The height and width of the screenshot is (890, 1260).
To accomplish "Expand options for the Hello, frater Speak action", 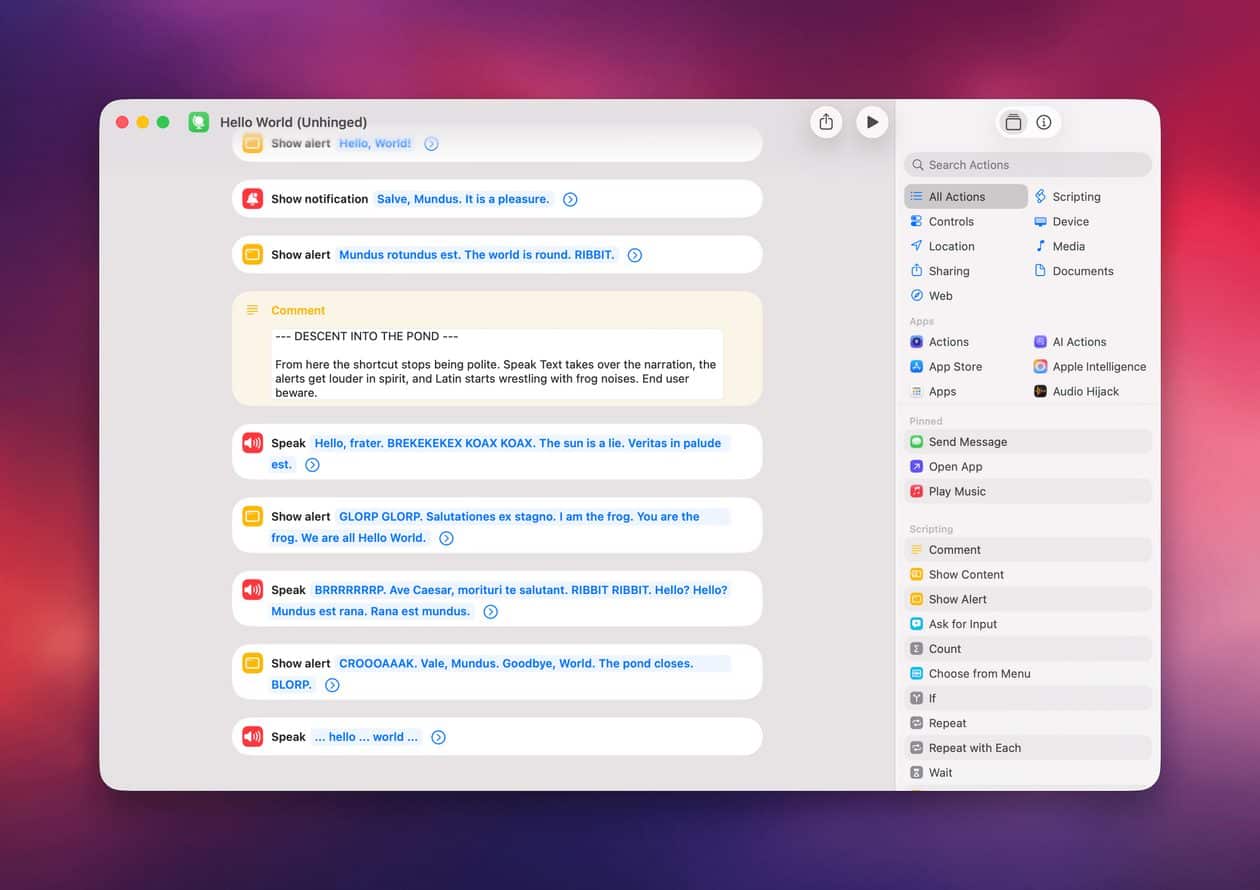I will pos(312,465).
